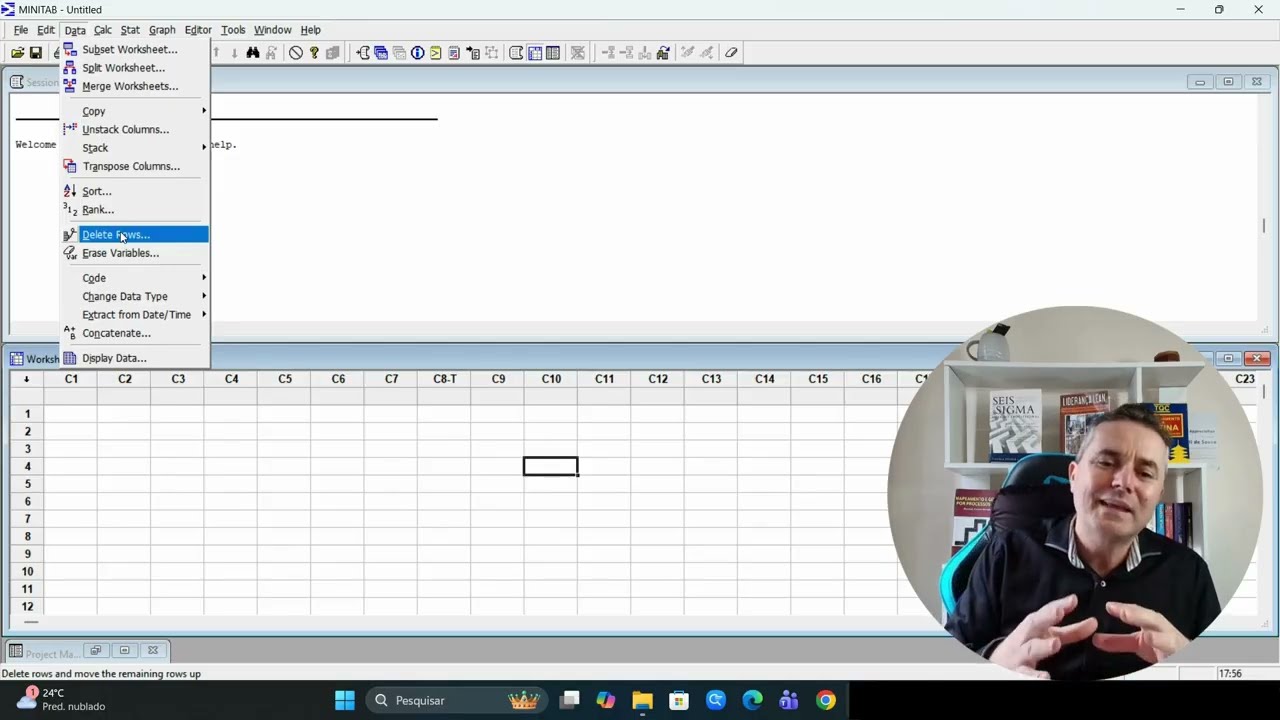Restore the minimized Project Manager window
Image resolution: width=1280 pixels, height=720 pixels.
[96, 650]
